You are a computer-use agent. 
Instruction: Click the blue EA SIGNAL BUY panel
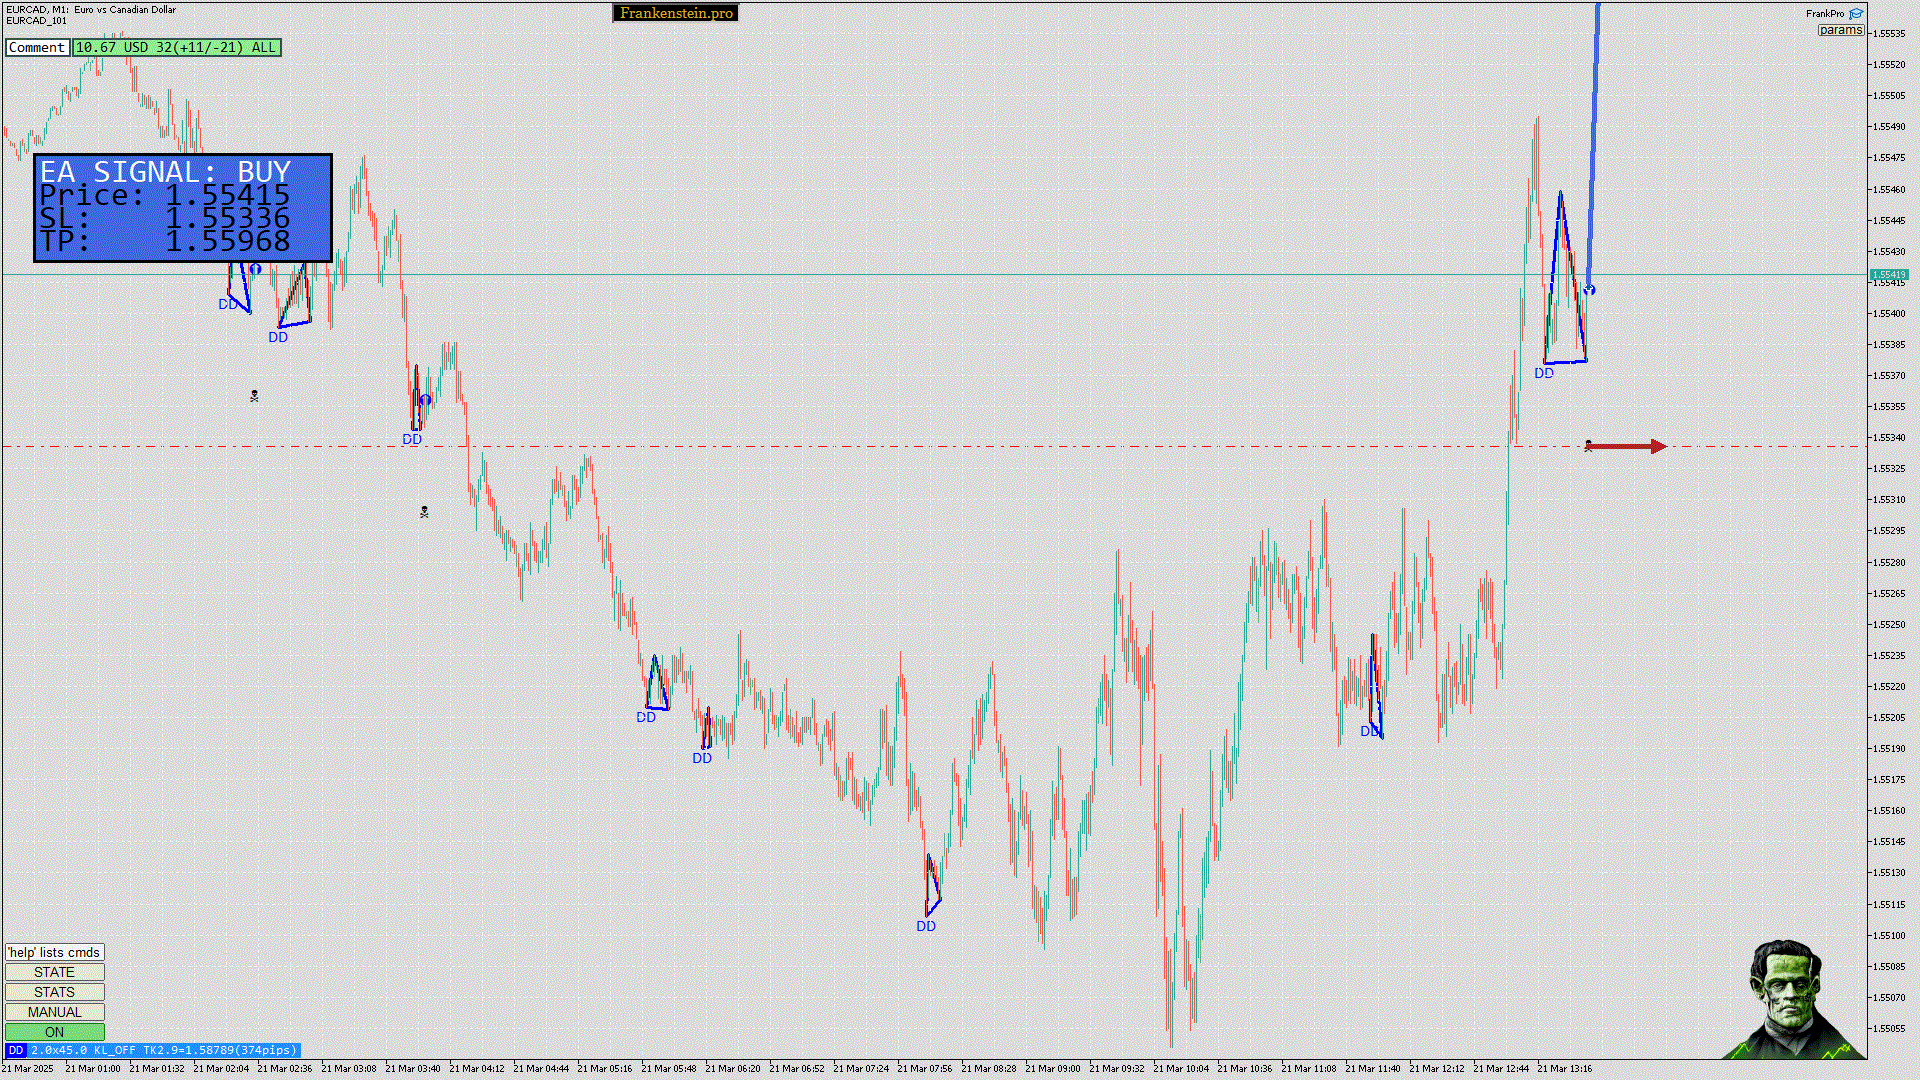coord(183,208)
